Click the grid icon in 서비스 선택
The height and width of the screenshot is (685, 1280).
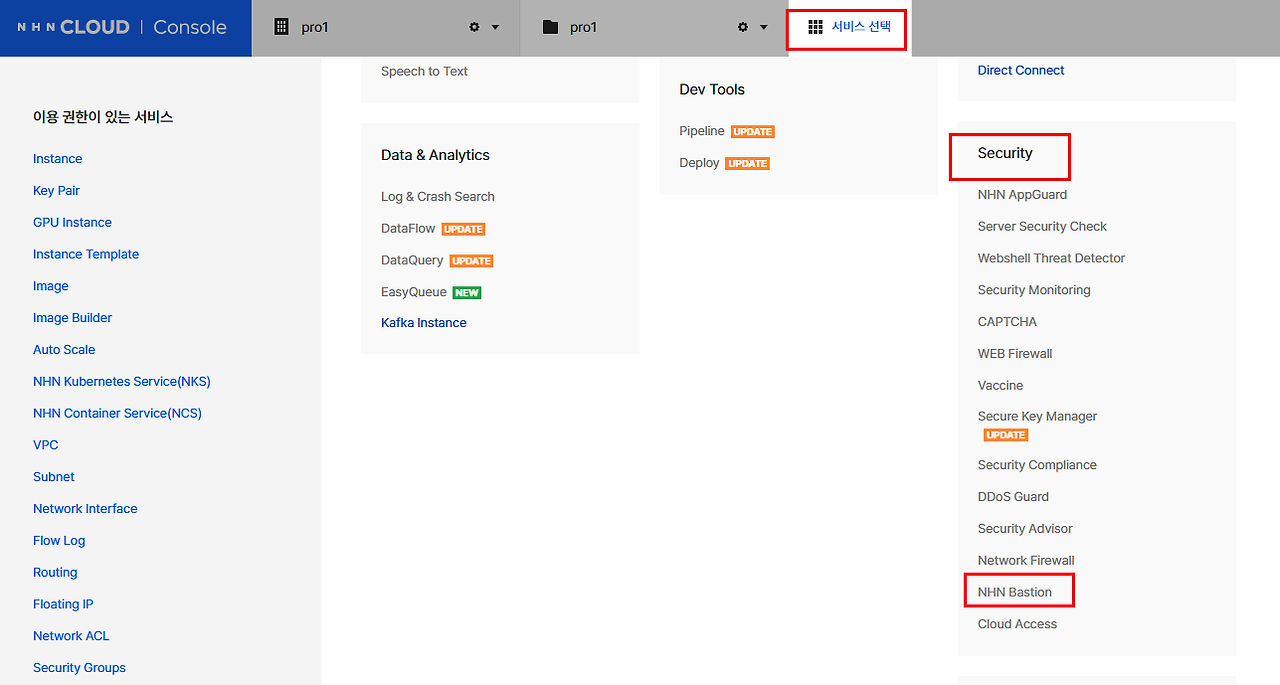point(816,27)
